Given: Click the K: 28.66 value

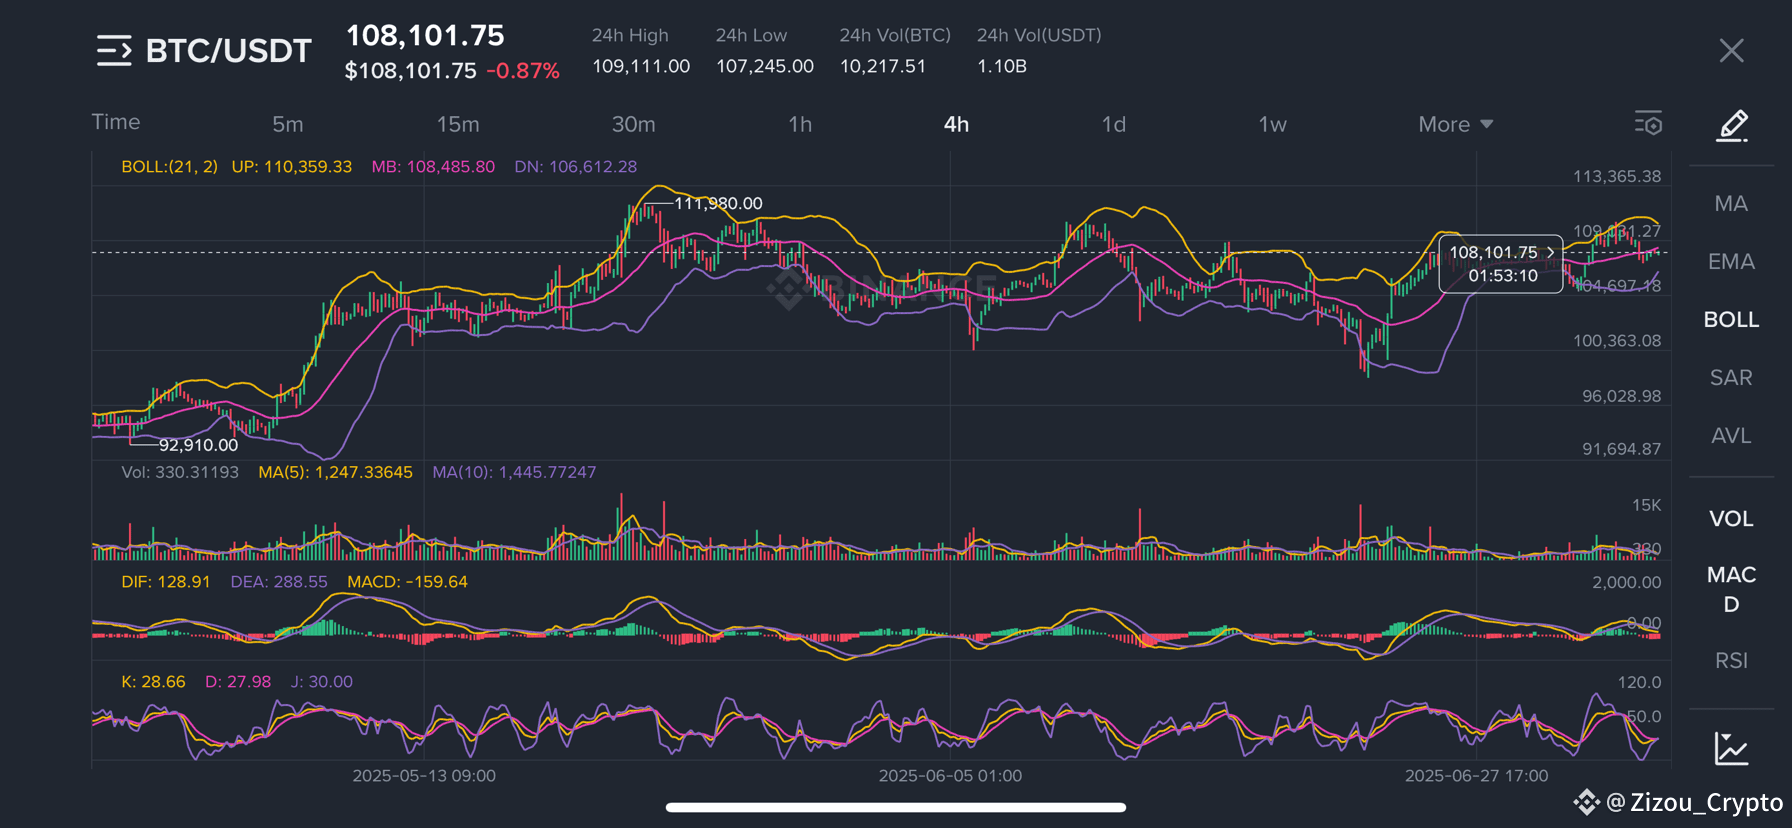Looking at the screenshot, I should 153,682.
